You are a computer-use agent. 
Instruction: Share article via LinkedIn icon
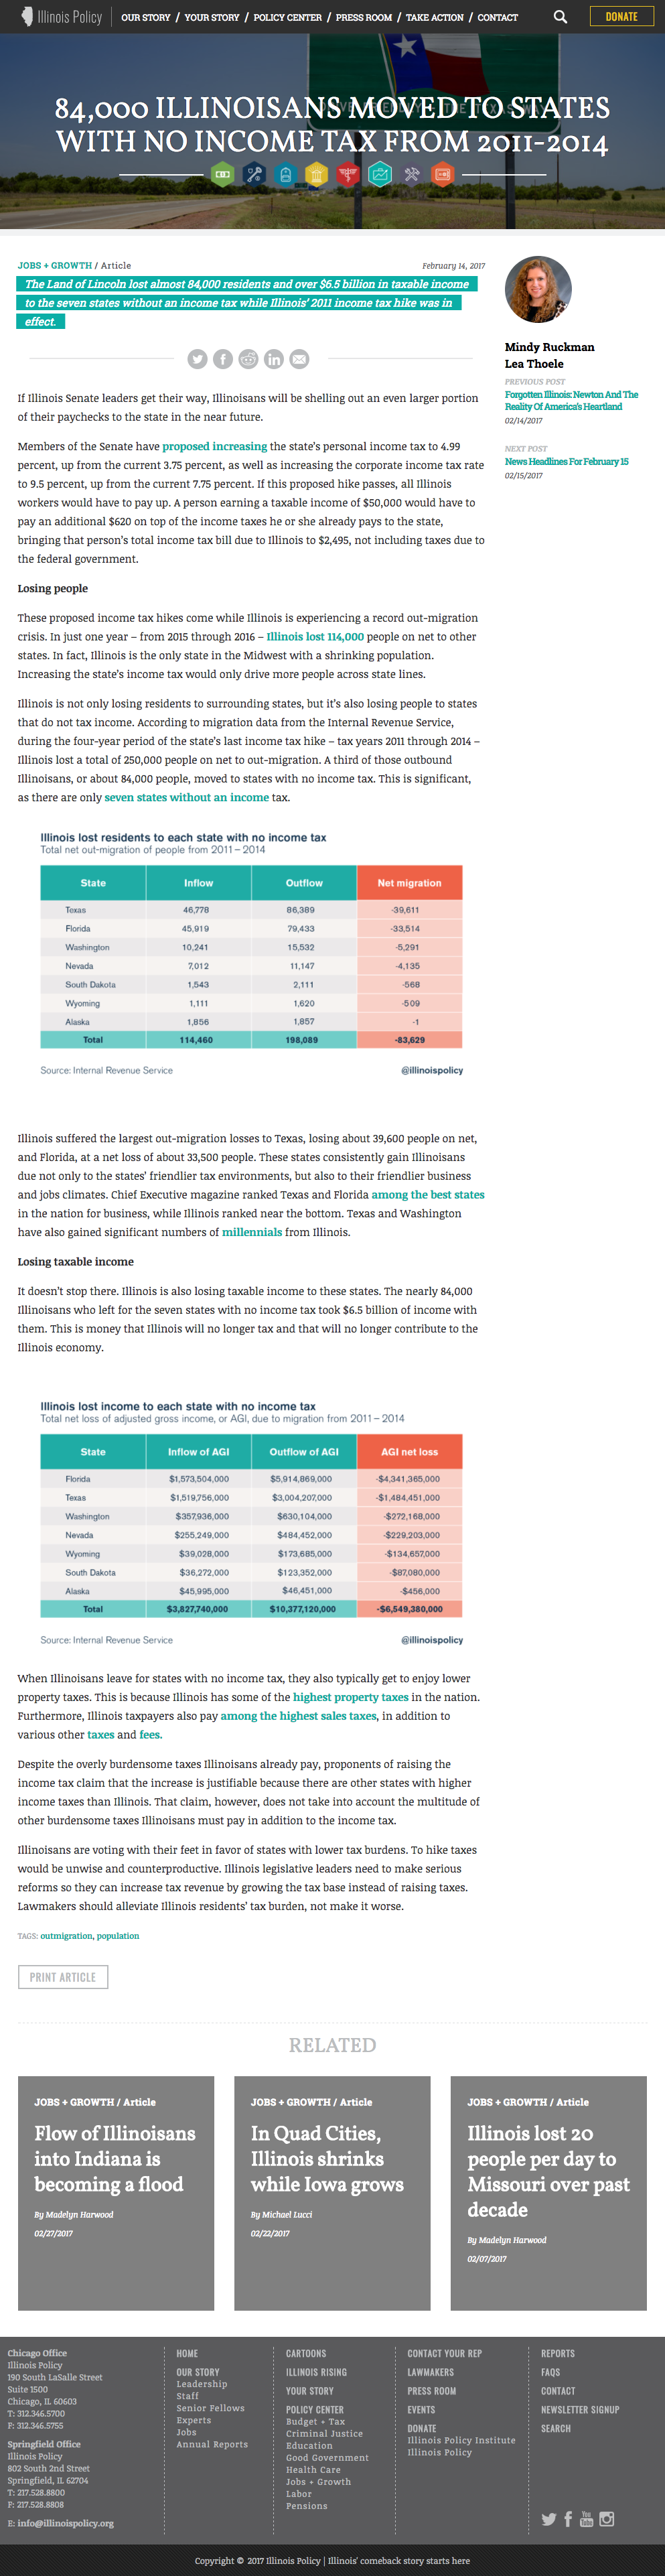point(274,359)
